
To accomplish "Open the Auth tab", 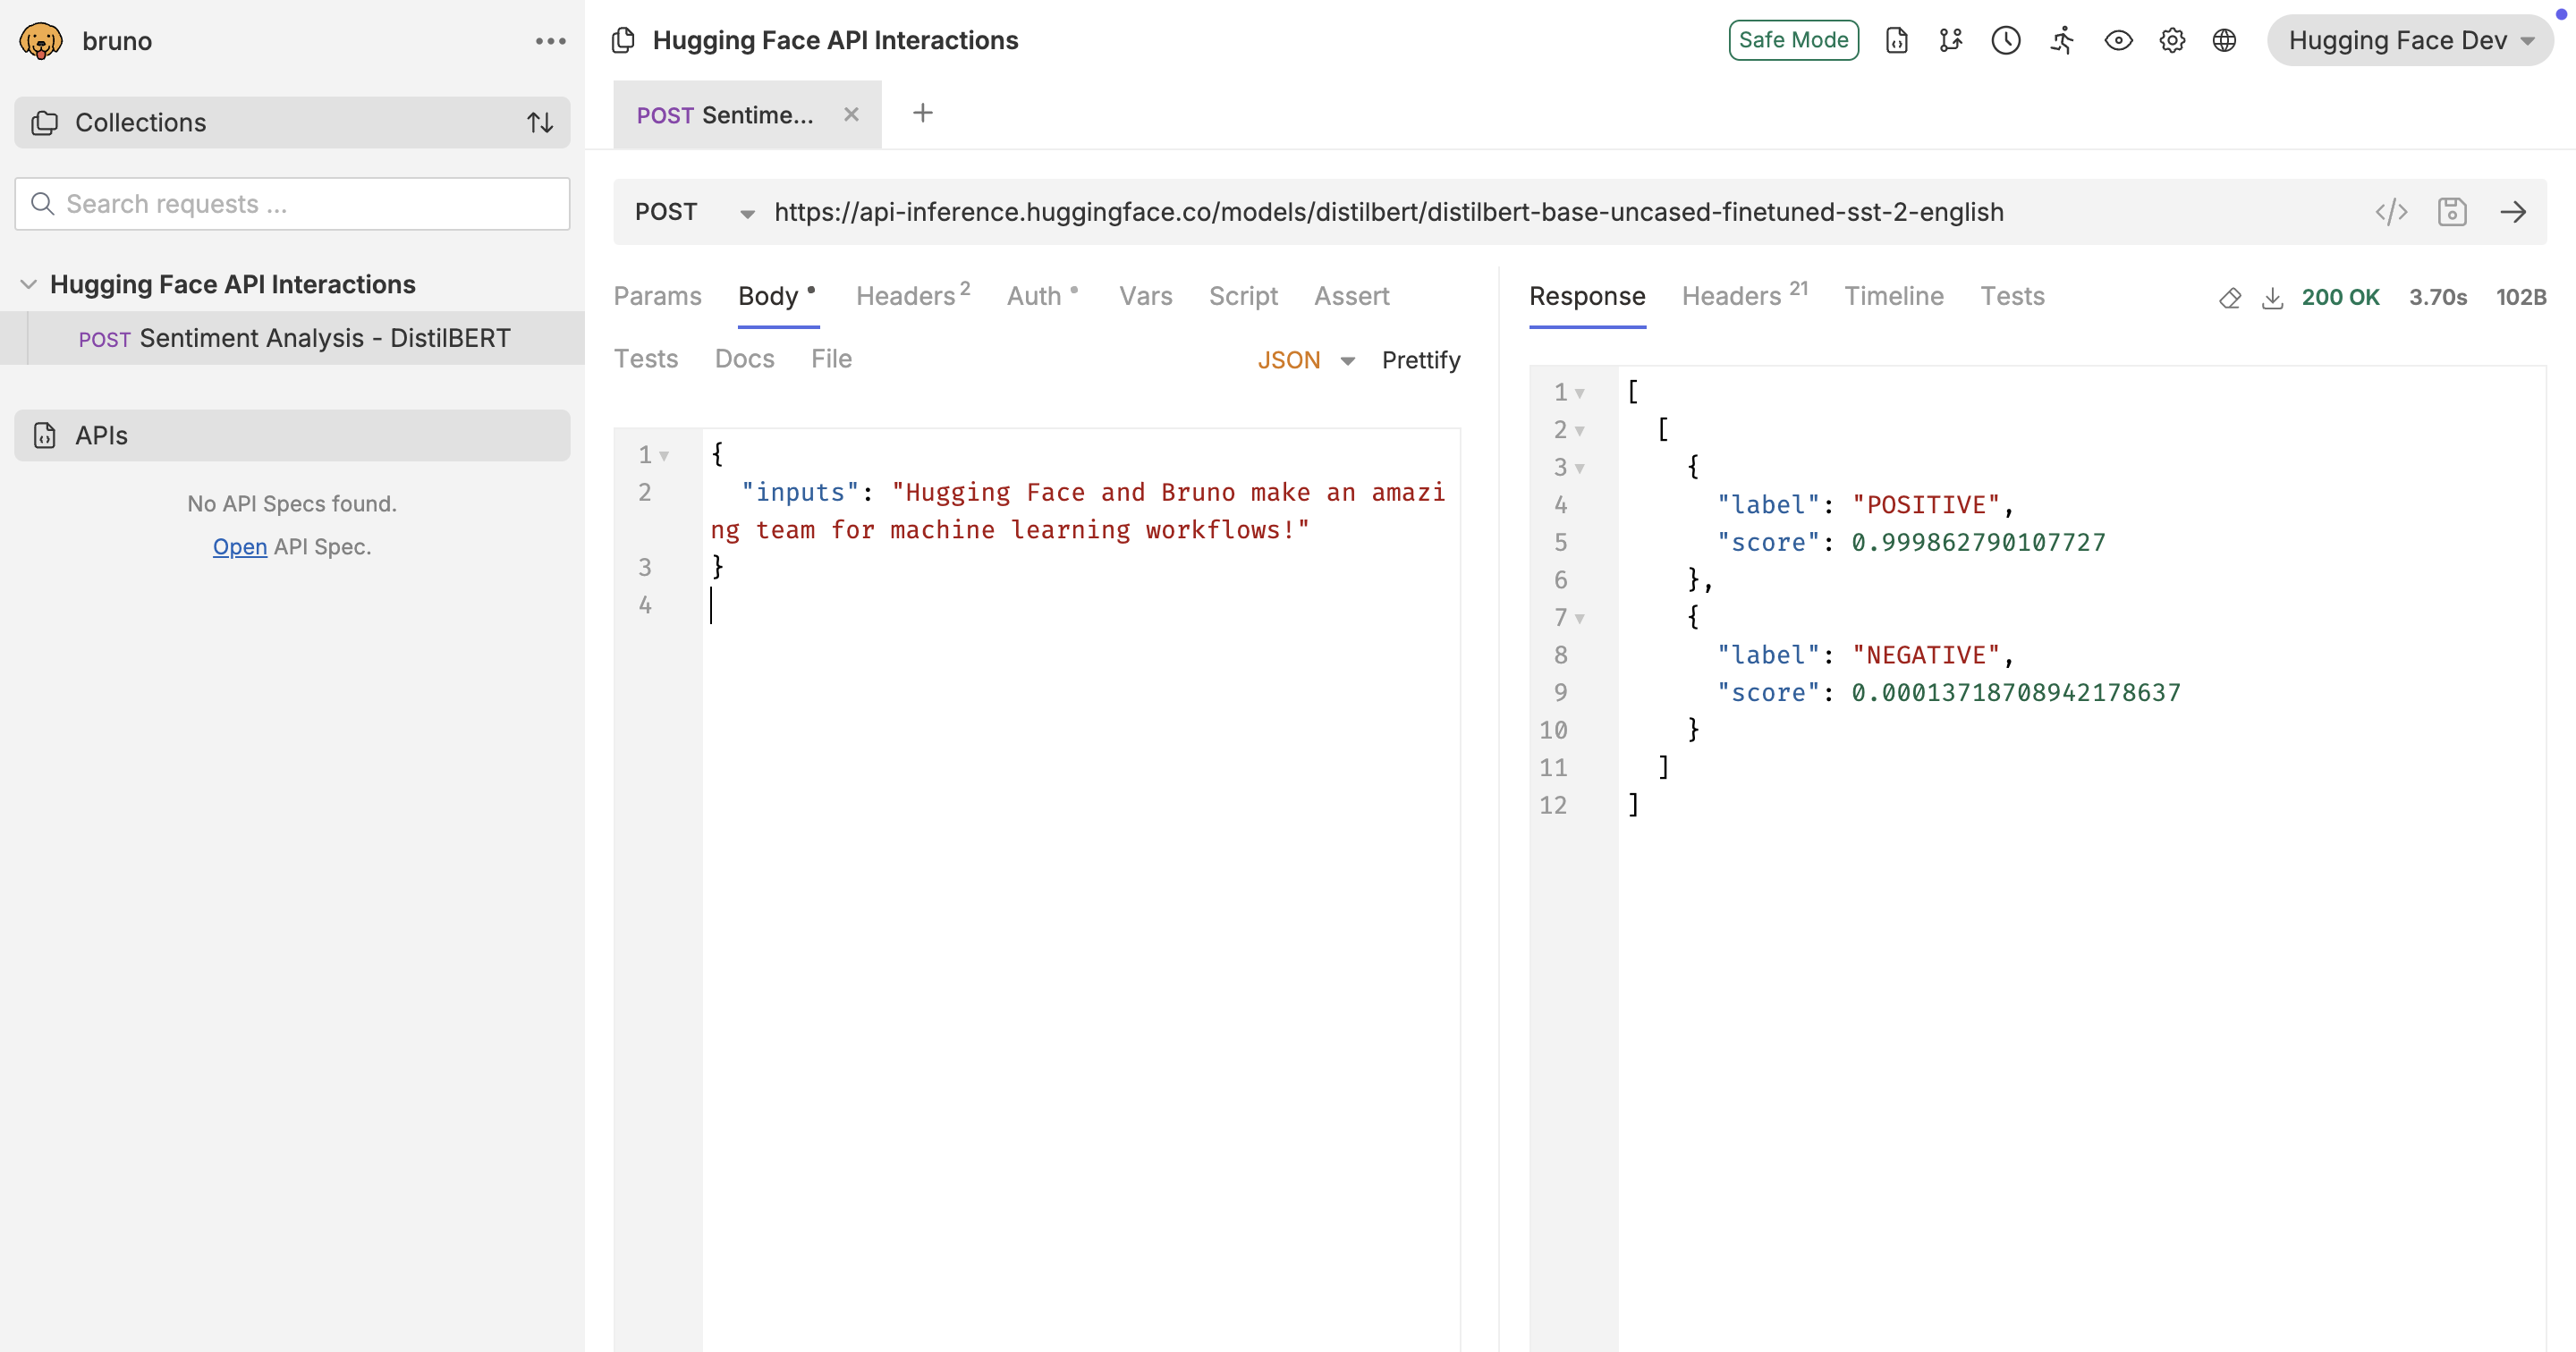I will pyautogui.click(x=1042, y=296).
